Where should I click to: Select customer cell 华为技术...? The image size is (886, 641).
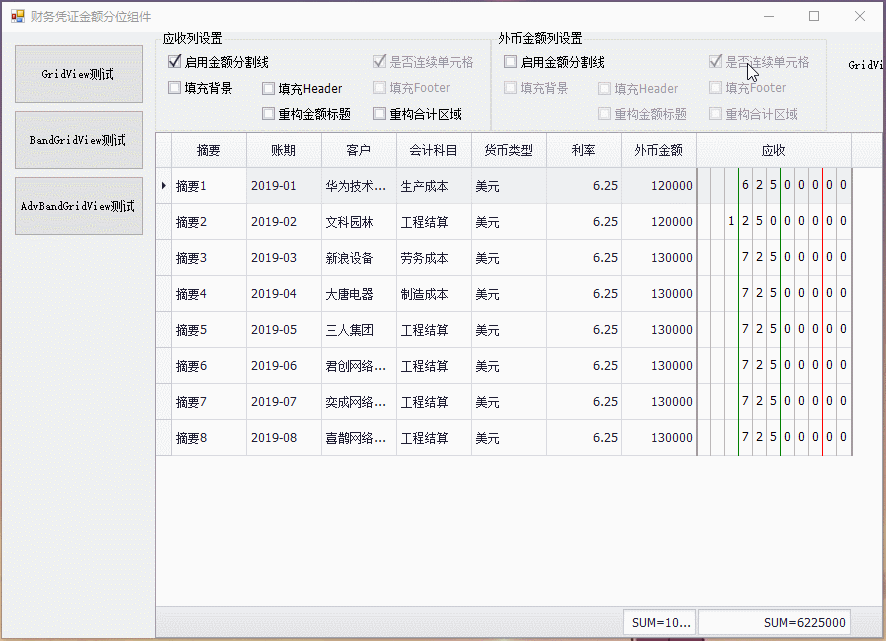(359, 185)
